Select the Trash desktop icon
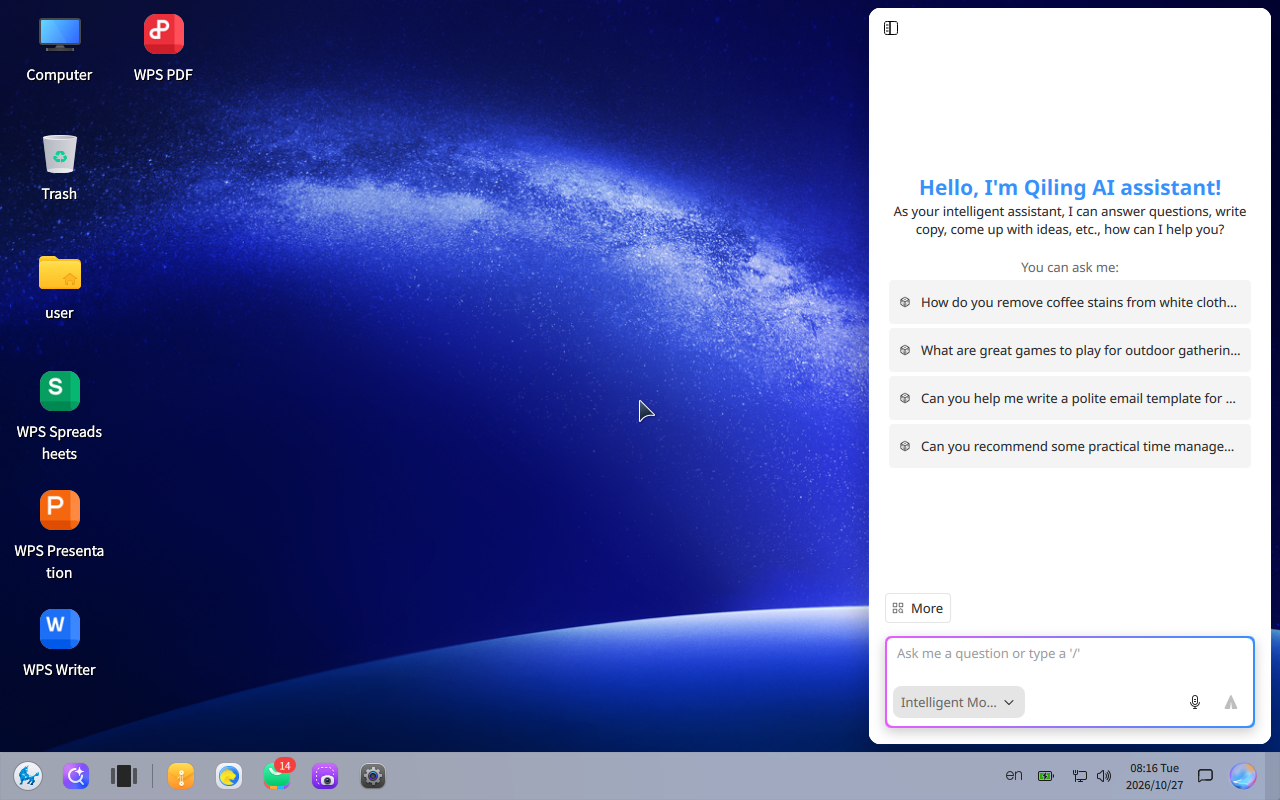The height and width of the screenshot is (800, 1280). click(x=59, y=167)
